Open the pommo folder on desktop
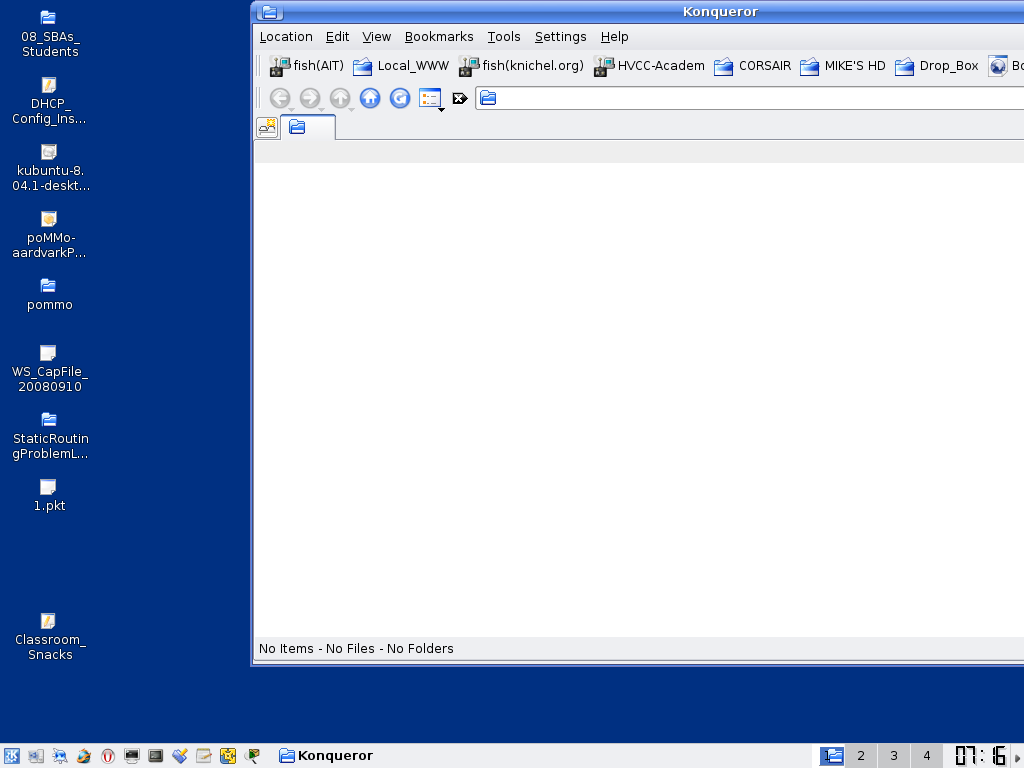This screenshot has height=768, width=1024. [x=49, y=294]
